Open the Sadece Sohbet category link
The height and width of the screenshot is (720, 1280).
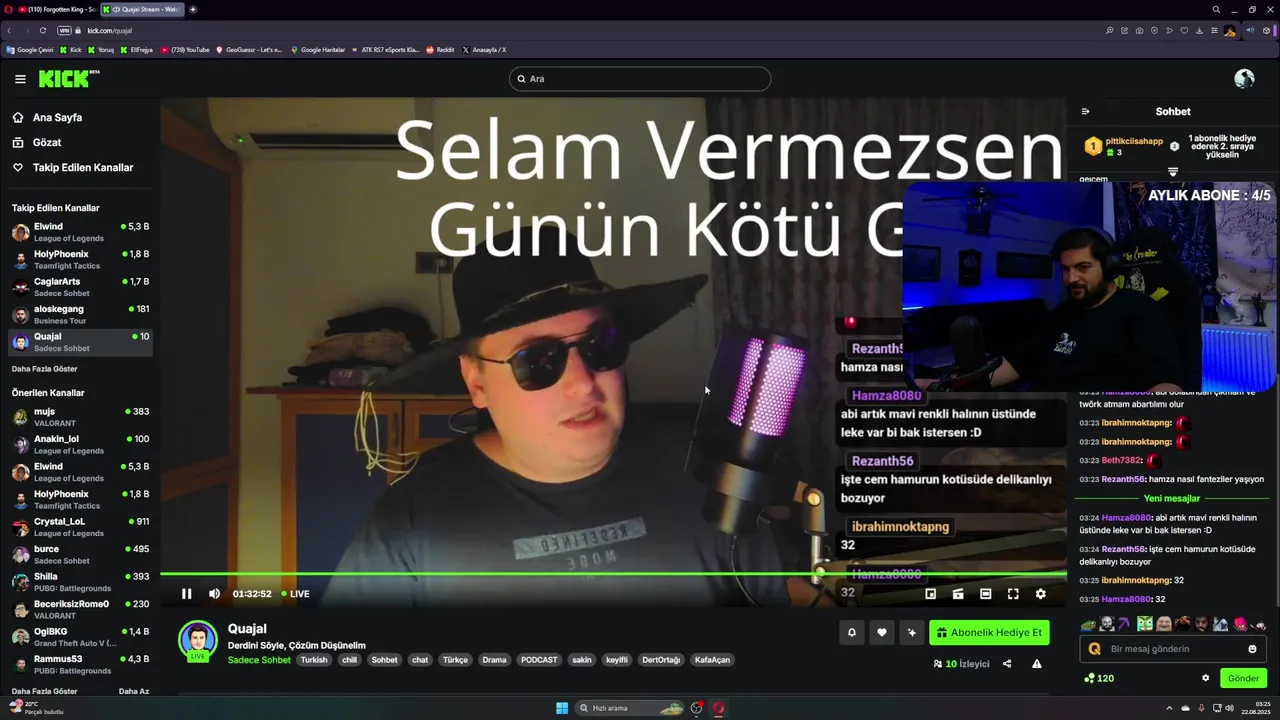coord(259,660)
